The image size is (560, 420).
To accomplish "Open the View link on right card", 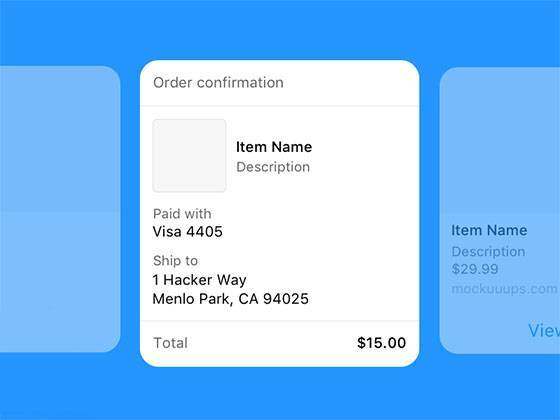I will point(544,330).
